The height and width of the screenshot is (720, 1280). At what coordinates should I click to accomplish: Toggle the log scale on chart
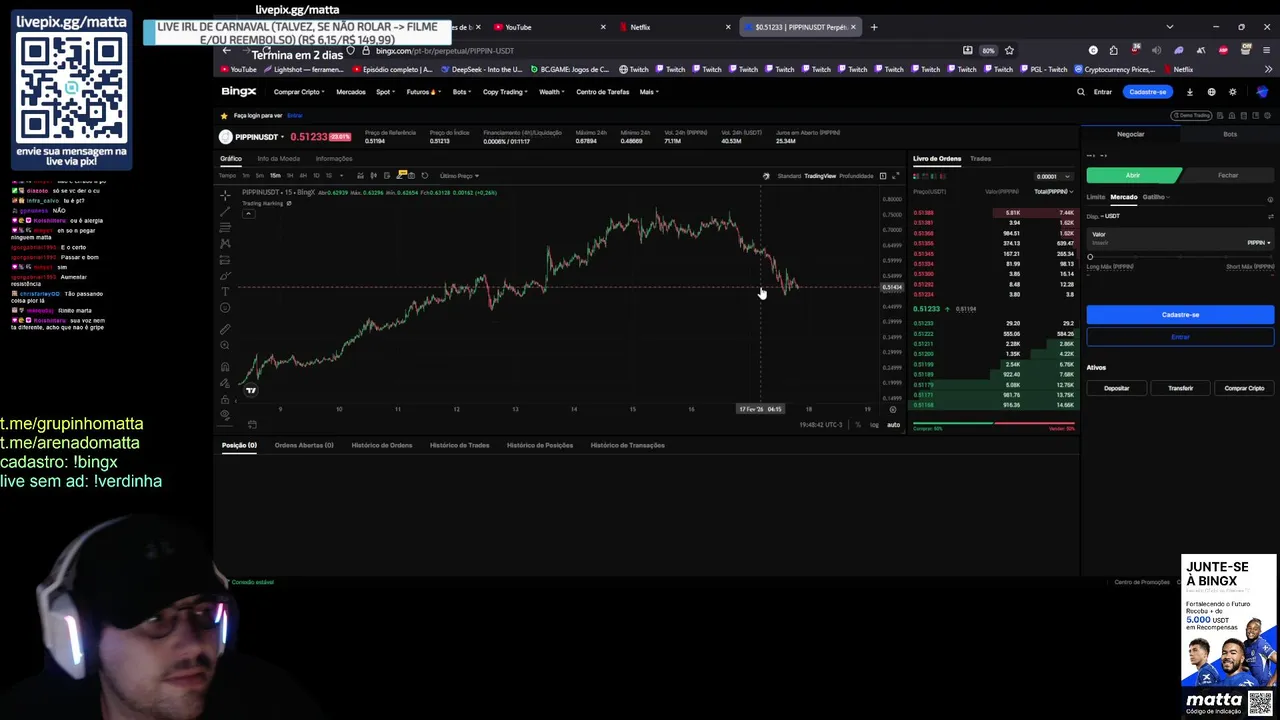874,424
